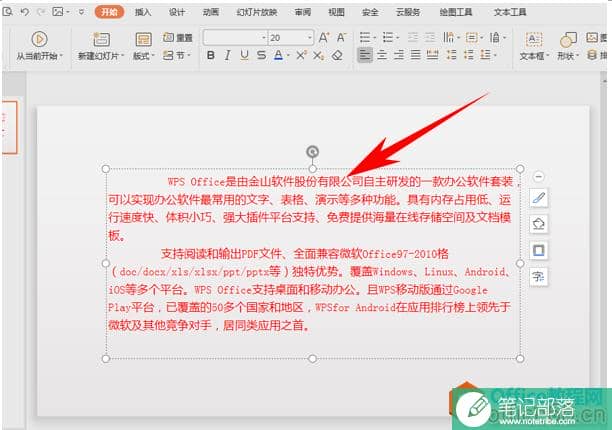Collapse floating toolbar with minus icon

pyautogui.click(x=538, y=177)
